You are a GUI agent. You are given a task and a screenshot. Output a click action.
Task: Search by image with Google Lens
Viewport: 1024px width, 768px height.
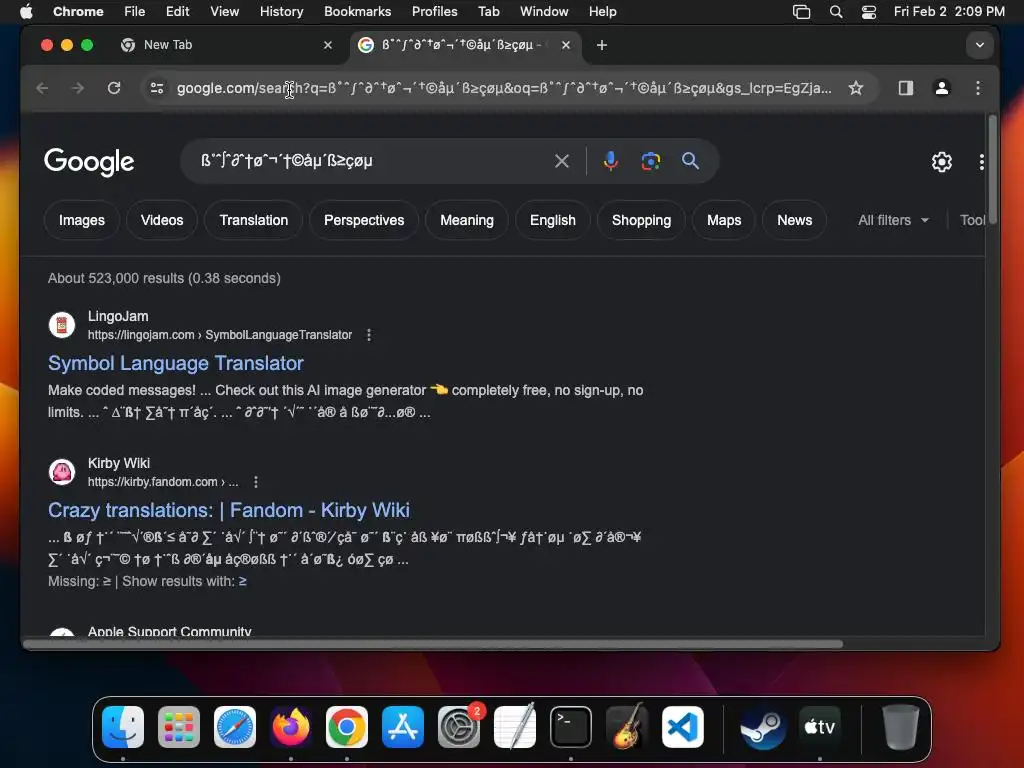650,161
